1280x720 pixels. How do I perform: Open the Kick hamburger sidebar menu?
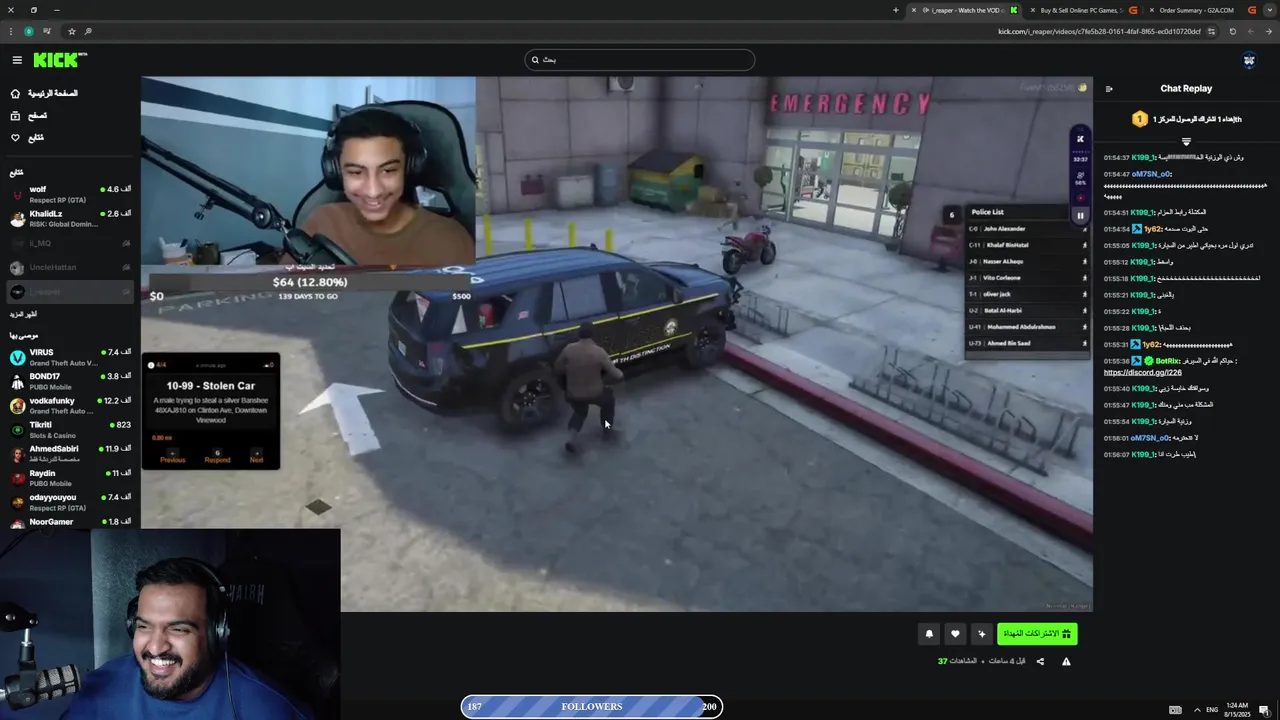pyautogui.click(x=17, y=60)
